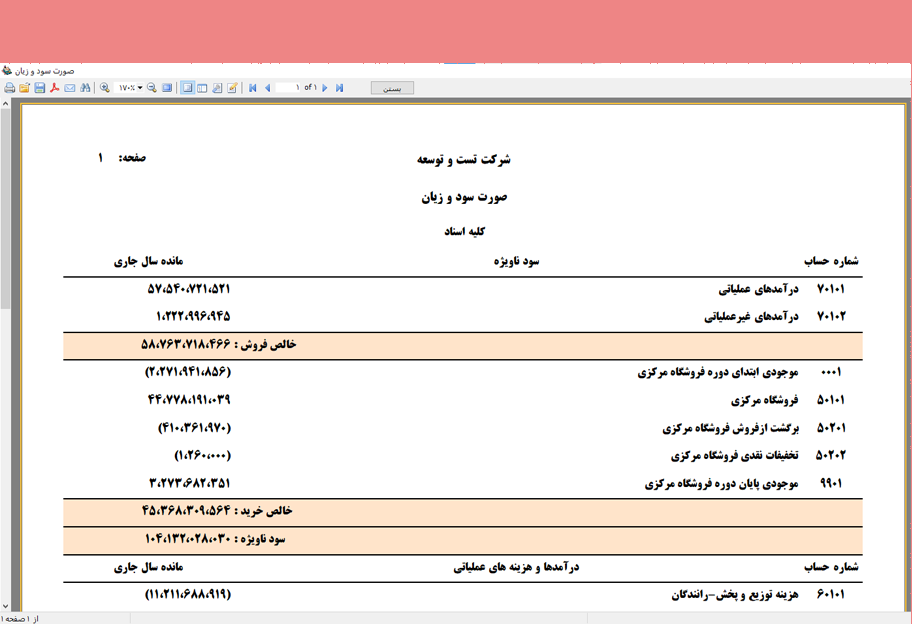Go to first page
This screenshot has height=624, width=912.
(x=252, y=88)
